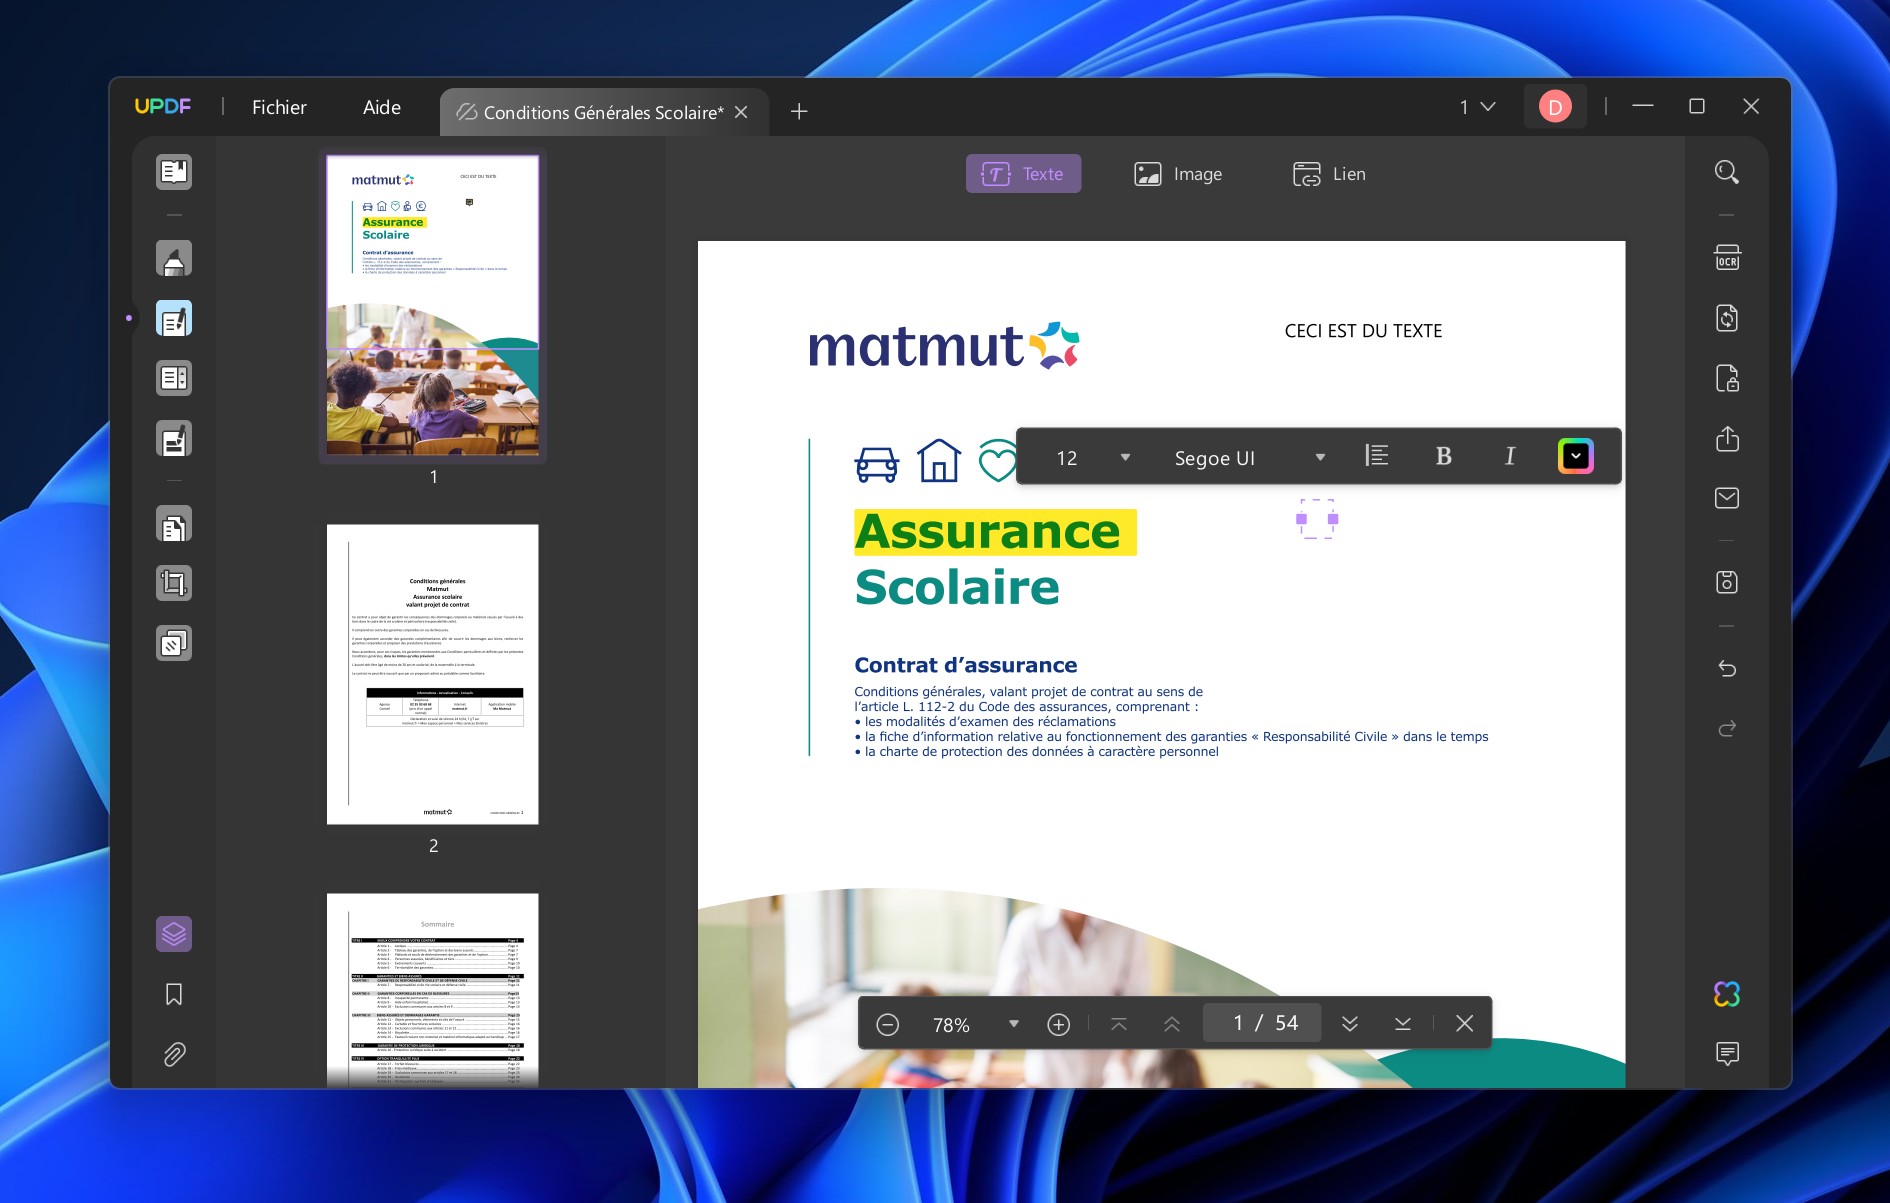
Task: Toggle the layers panel button
Action: (x=174, y=934)
